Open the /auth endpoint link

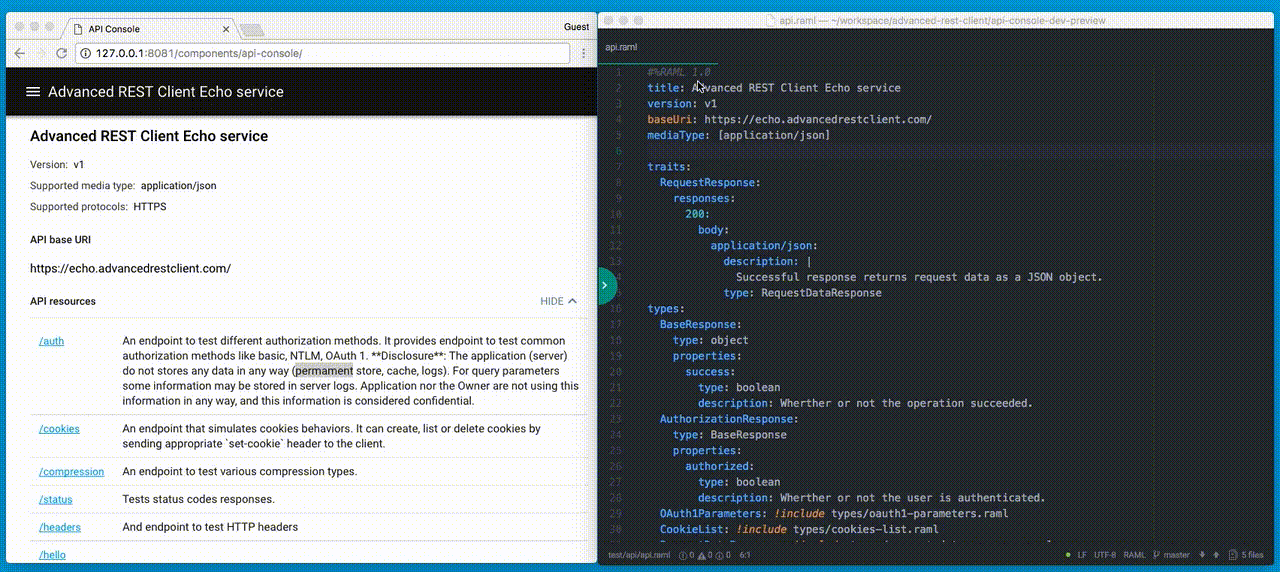52,341
